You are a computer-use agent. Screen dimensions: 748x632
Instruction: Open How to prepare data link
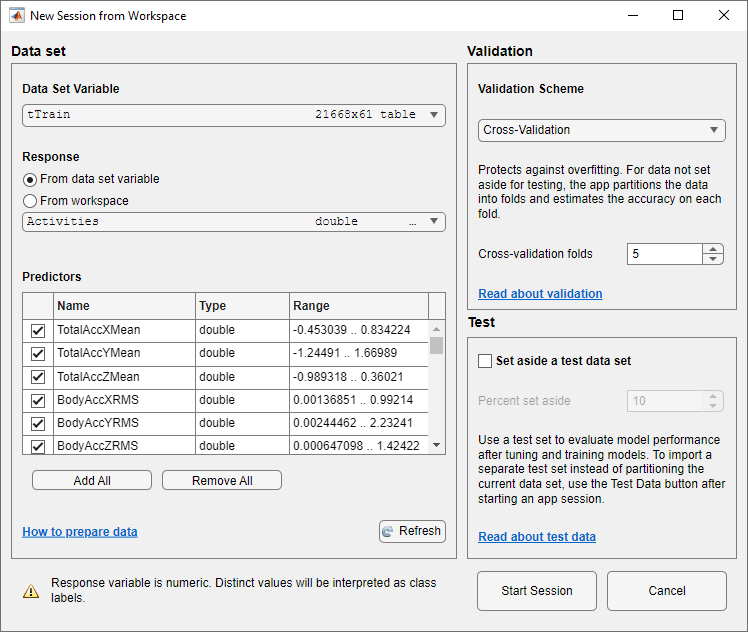point(80,532)
